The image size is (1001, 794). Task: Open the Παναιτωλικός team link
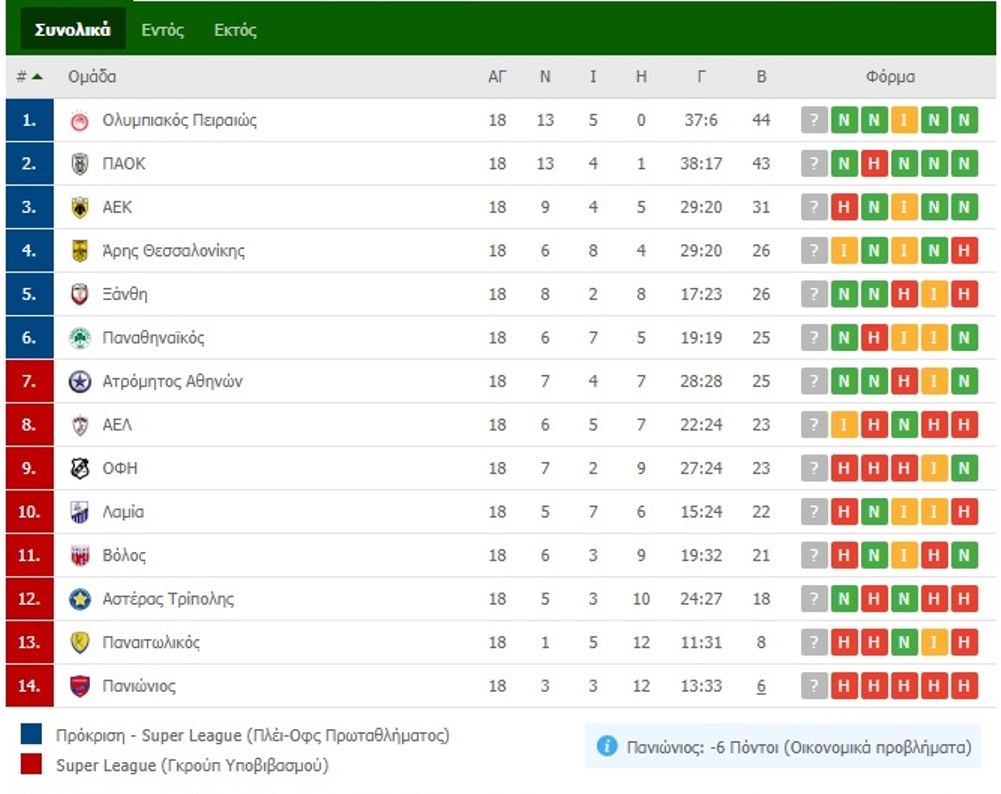click(x=151, y=643)
